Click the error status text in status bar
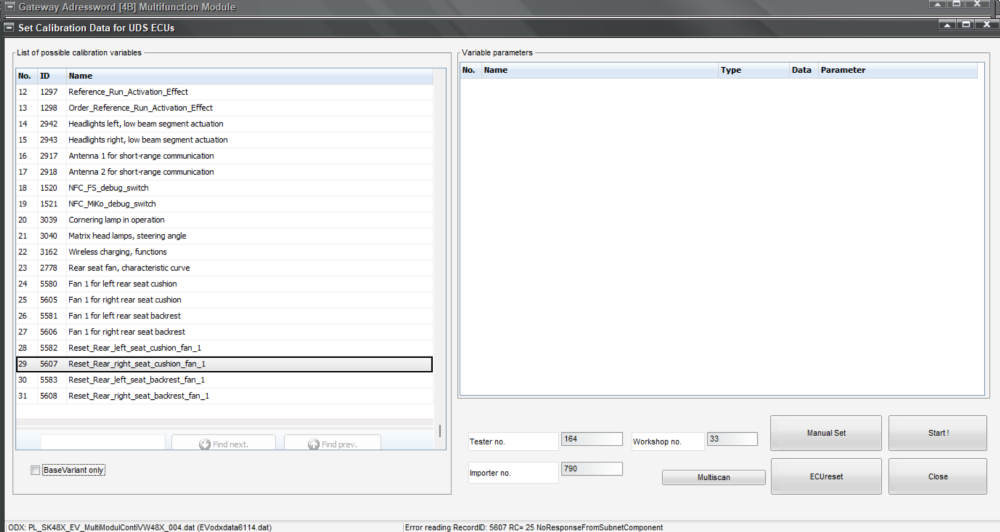Viewport: 1000px width, 532px height. (x=534, y=528)
